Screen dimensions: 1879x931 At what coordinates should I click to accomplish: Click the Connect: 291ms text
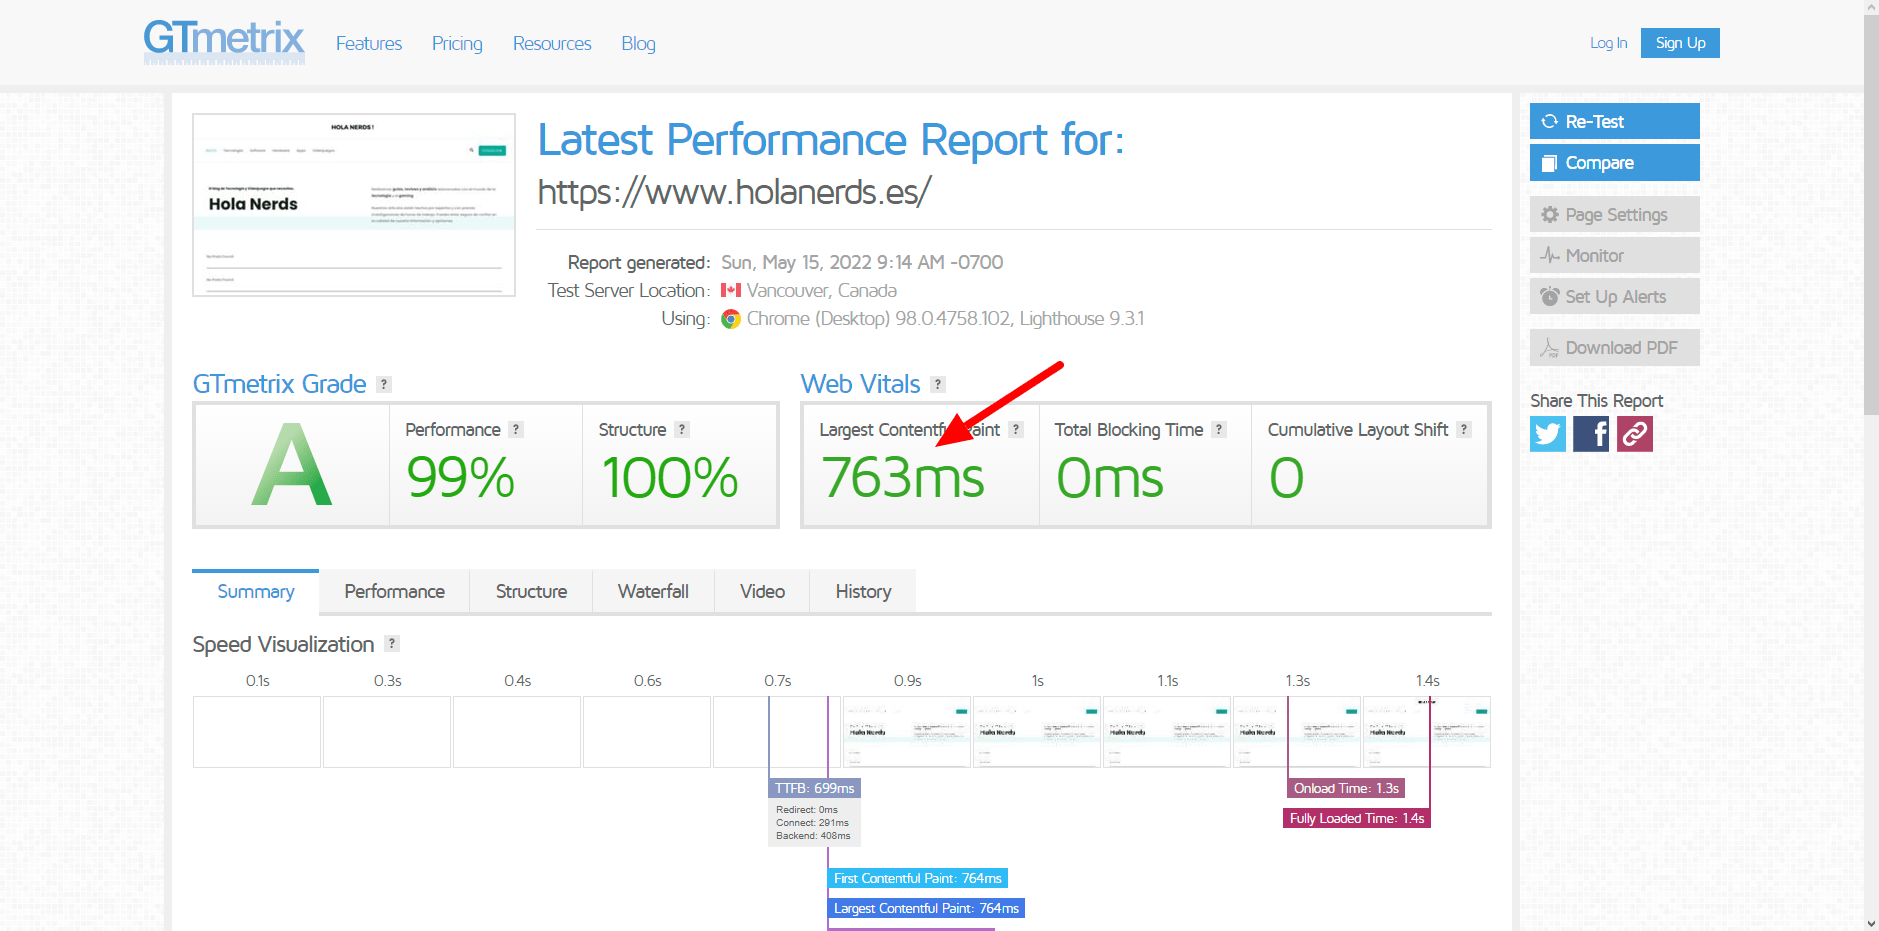pyautogui.click(x=812, y=823)
